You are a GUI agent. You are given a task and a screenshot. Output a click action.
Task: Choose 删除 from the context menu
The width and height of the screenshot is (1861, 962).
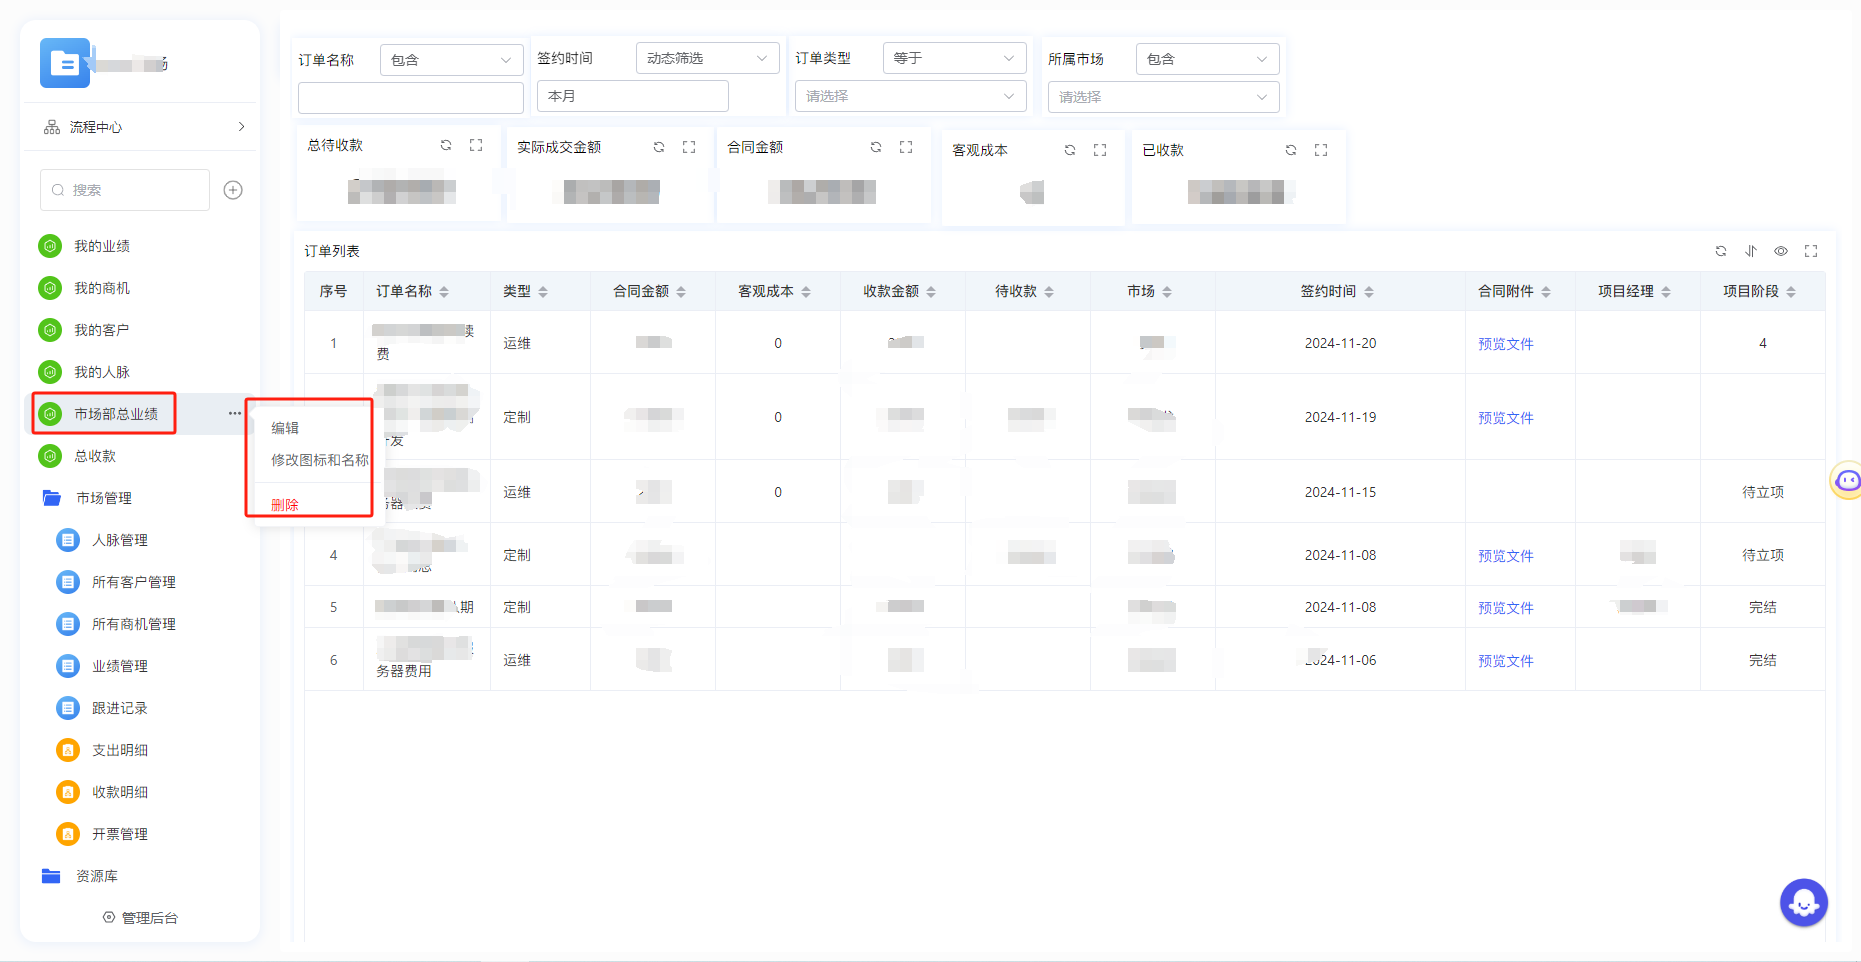point(285,505)
